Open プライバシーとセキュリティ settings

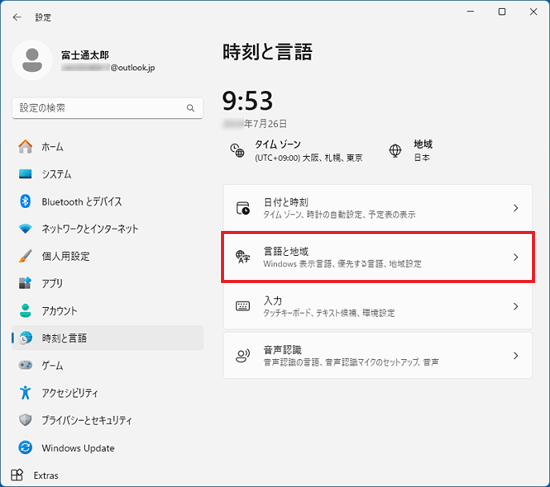point(108,420)
